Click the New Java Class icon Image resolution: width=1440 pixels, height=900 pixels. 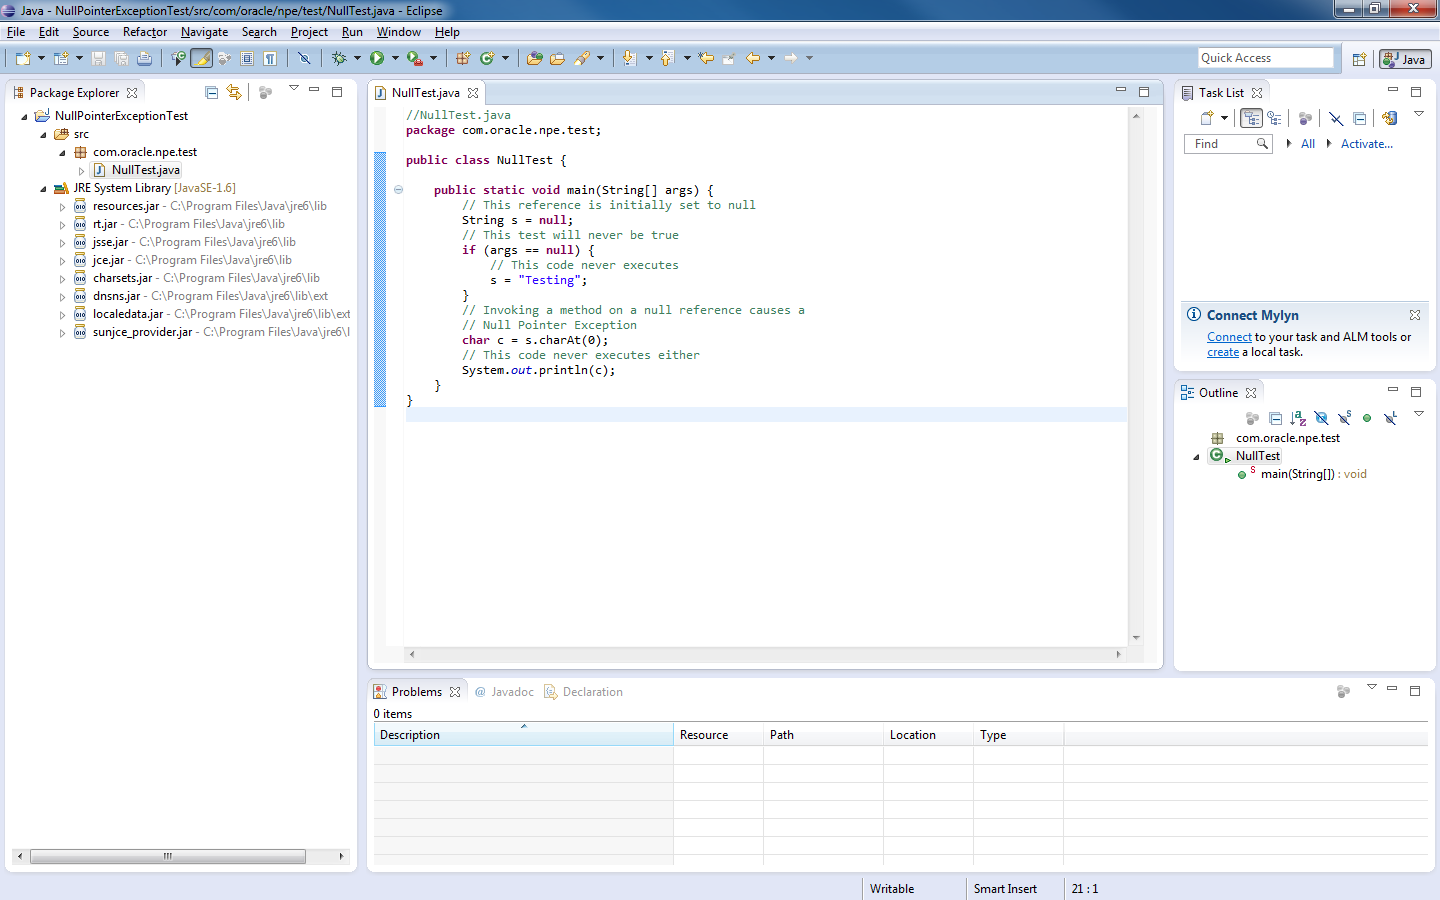(x=487, y=58)
